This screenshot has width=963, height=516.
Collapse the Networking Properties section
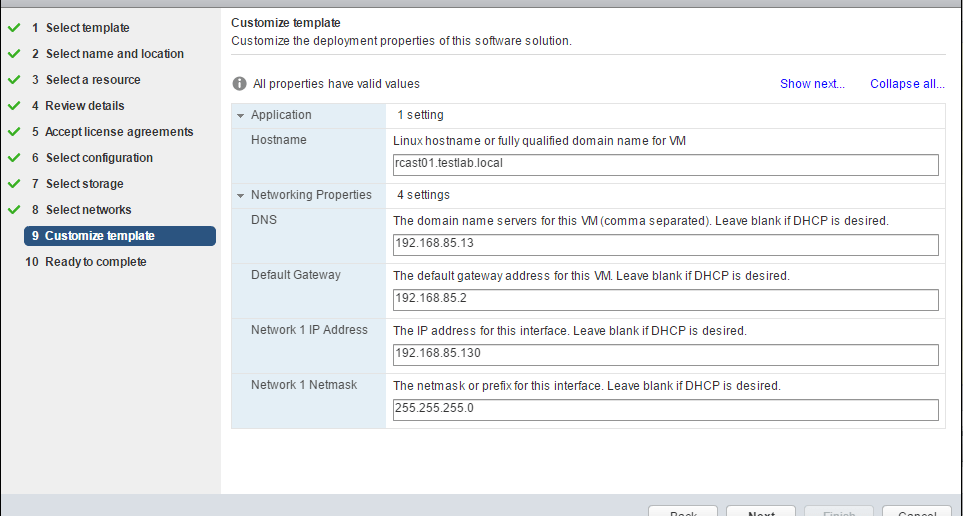click(x=241, y=195)
